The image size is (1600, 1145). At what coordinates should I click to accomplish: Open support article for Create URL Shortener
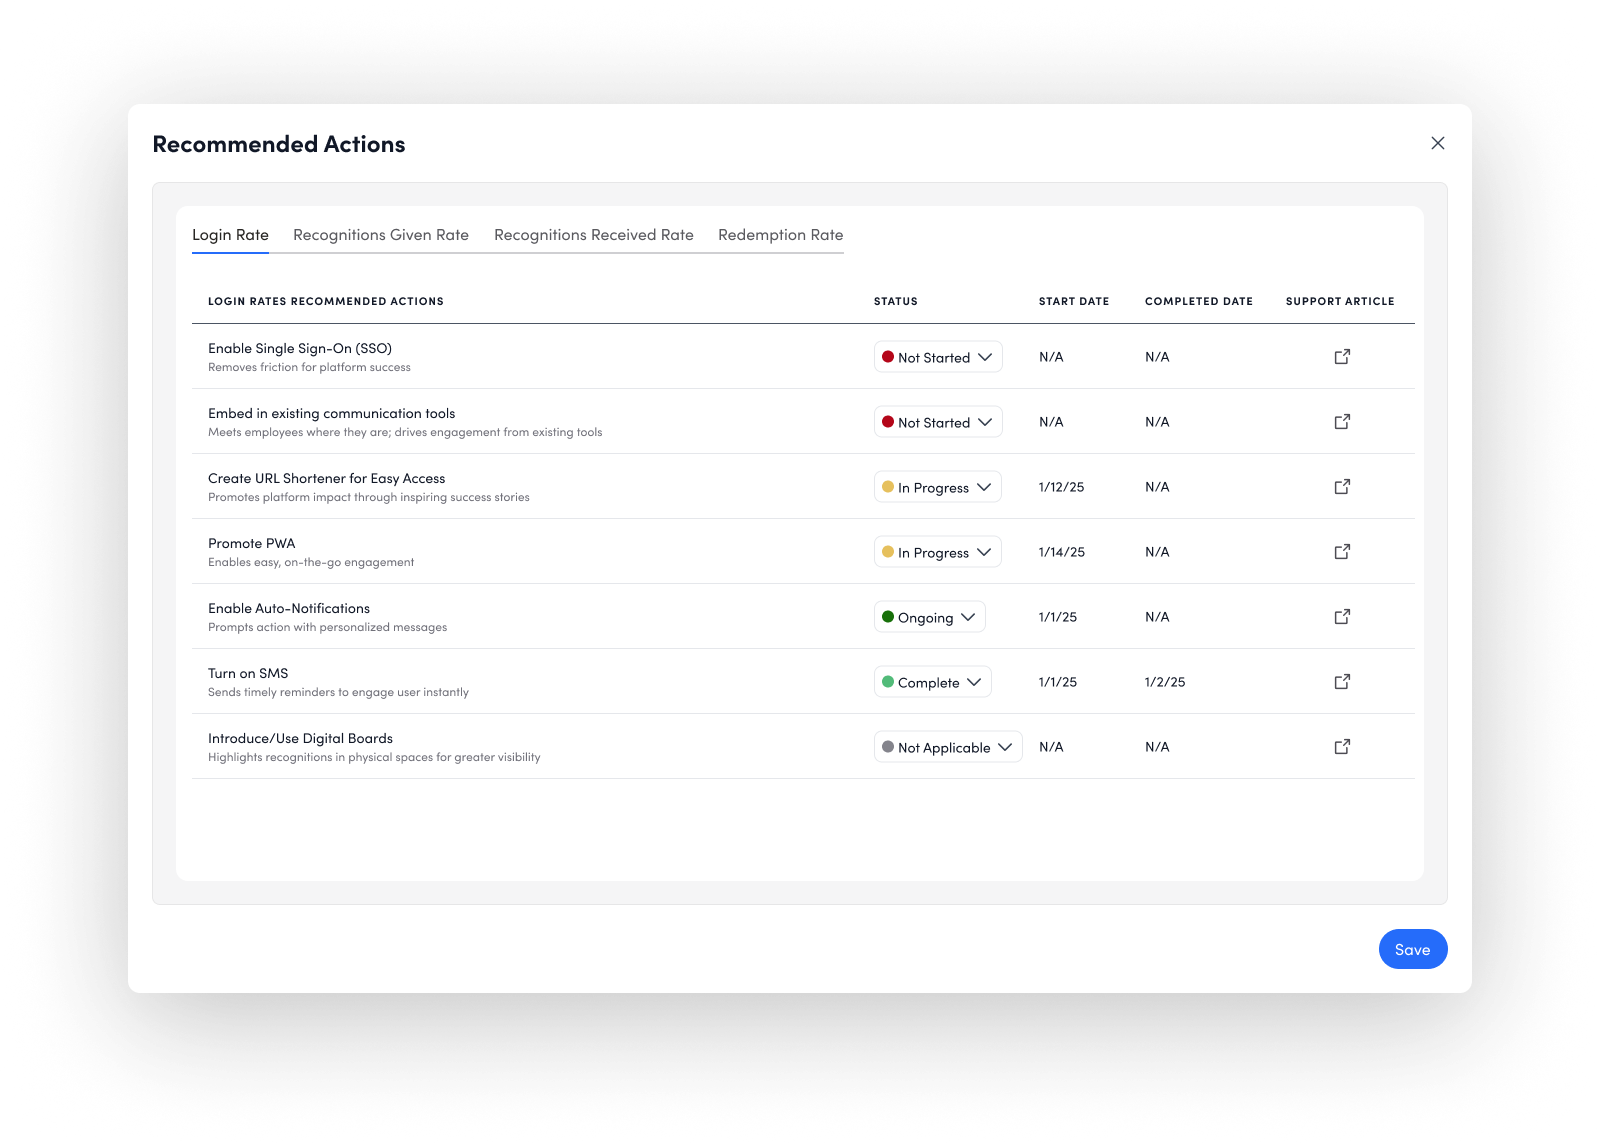point(1342,487)
